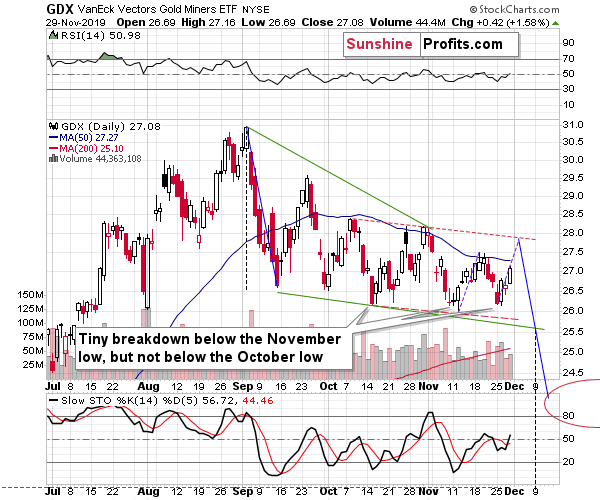Click the NYSE exchange label
The width and height of the screenshot is (600, 500).
pos(256,10)
